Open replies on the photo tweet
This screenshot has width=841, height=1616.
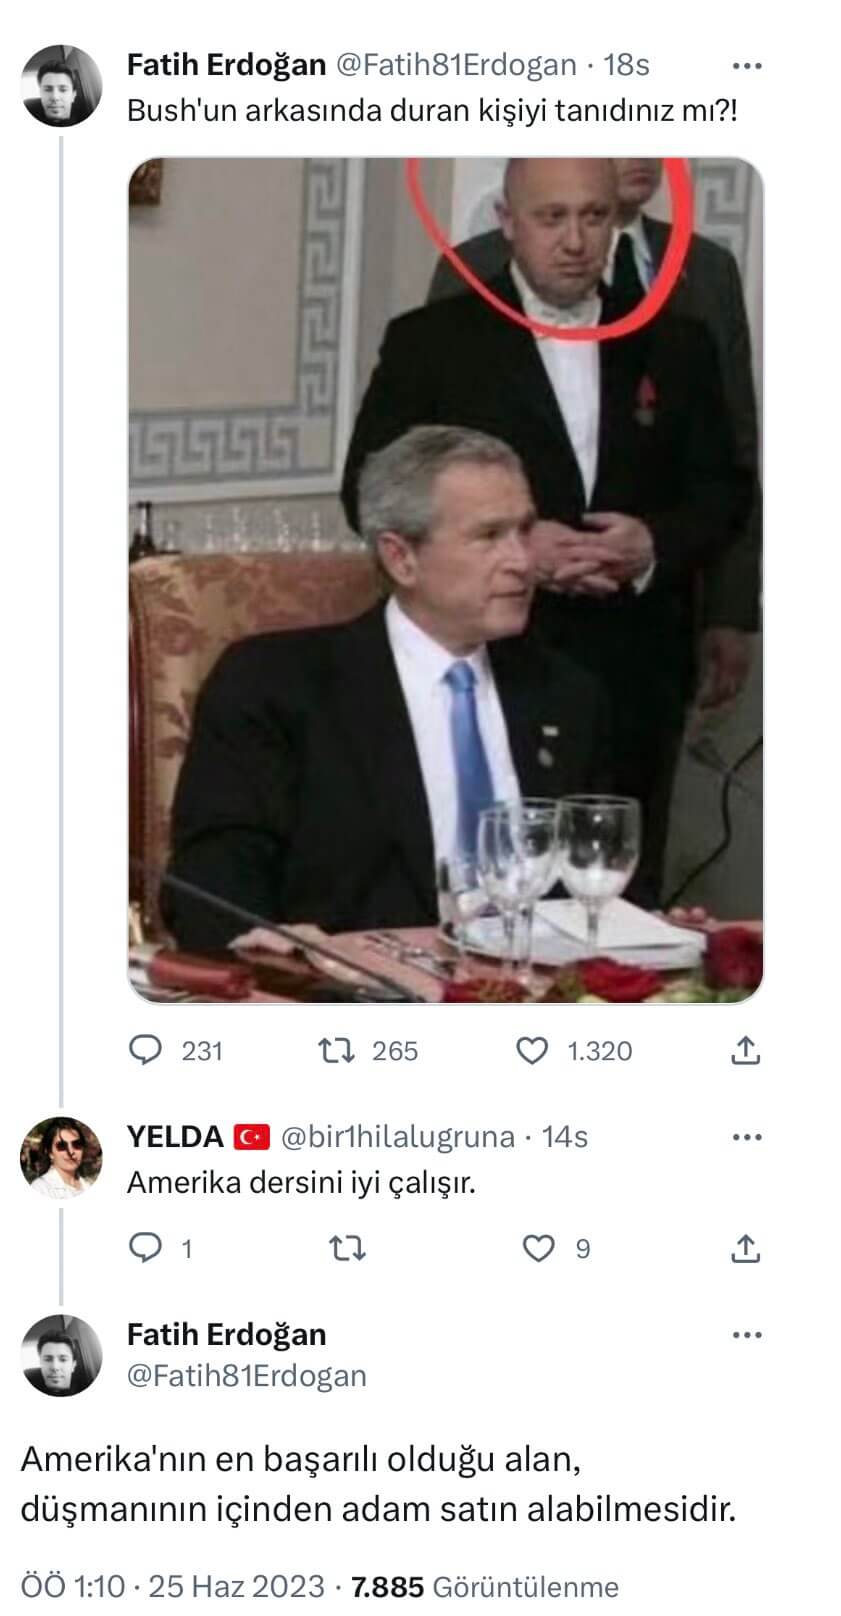[148, 1051]
